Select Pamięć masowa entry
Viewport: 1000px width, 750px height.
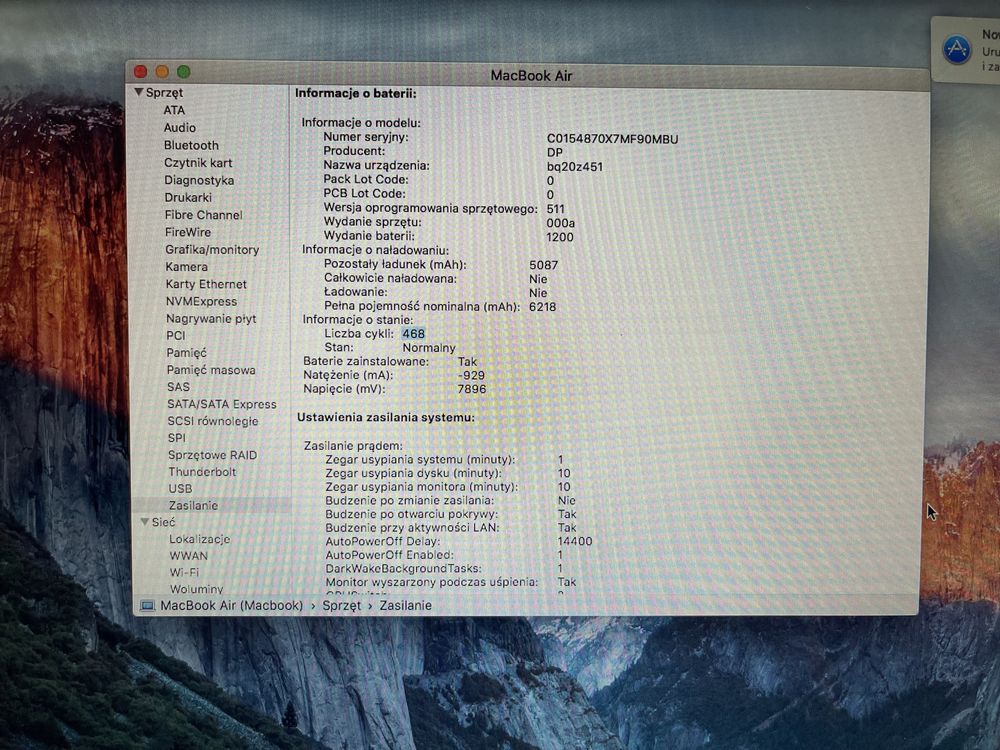click(x=211, y=370)
